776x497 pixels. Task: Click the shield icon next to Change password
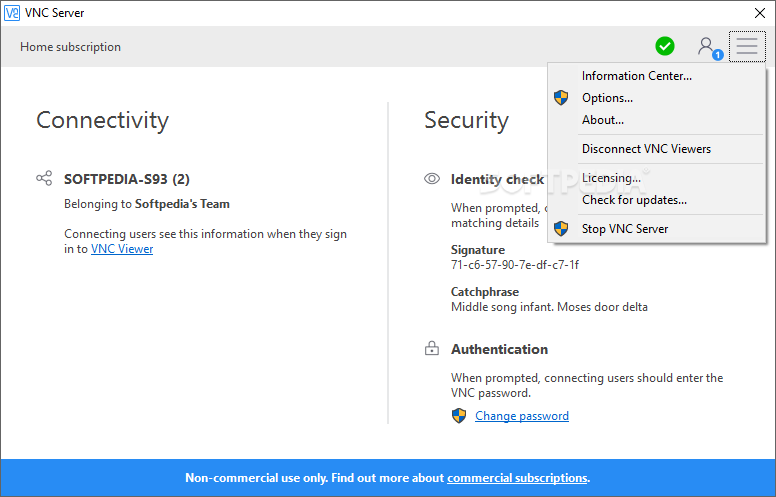pos(459,416)
